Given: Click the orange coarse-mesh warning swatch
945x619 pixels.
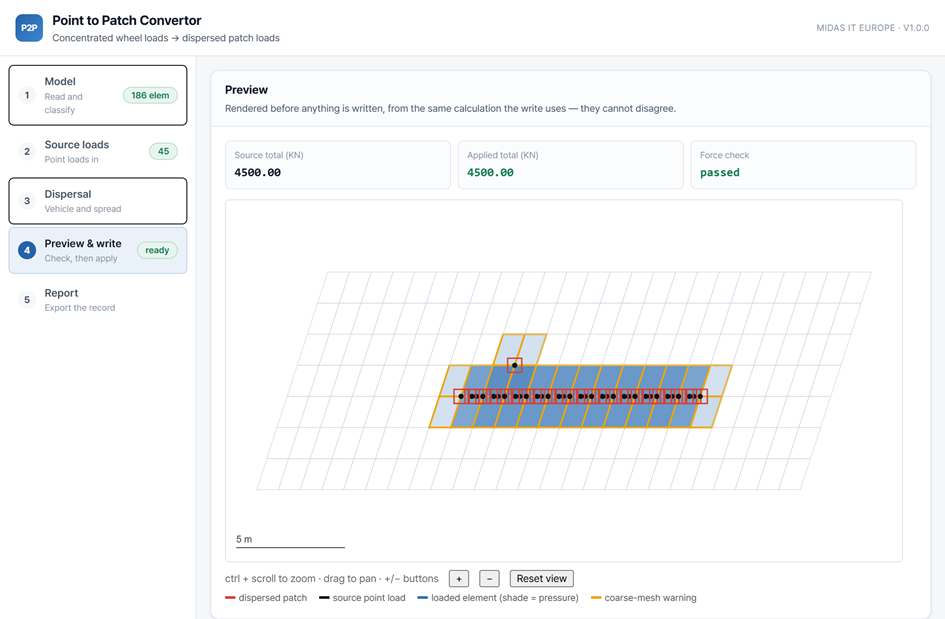Looking at the screenshot, I should tap(596, 598).
